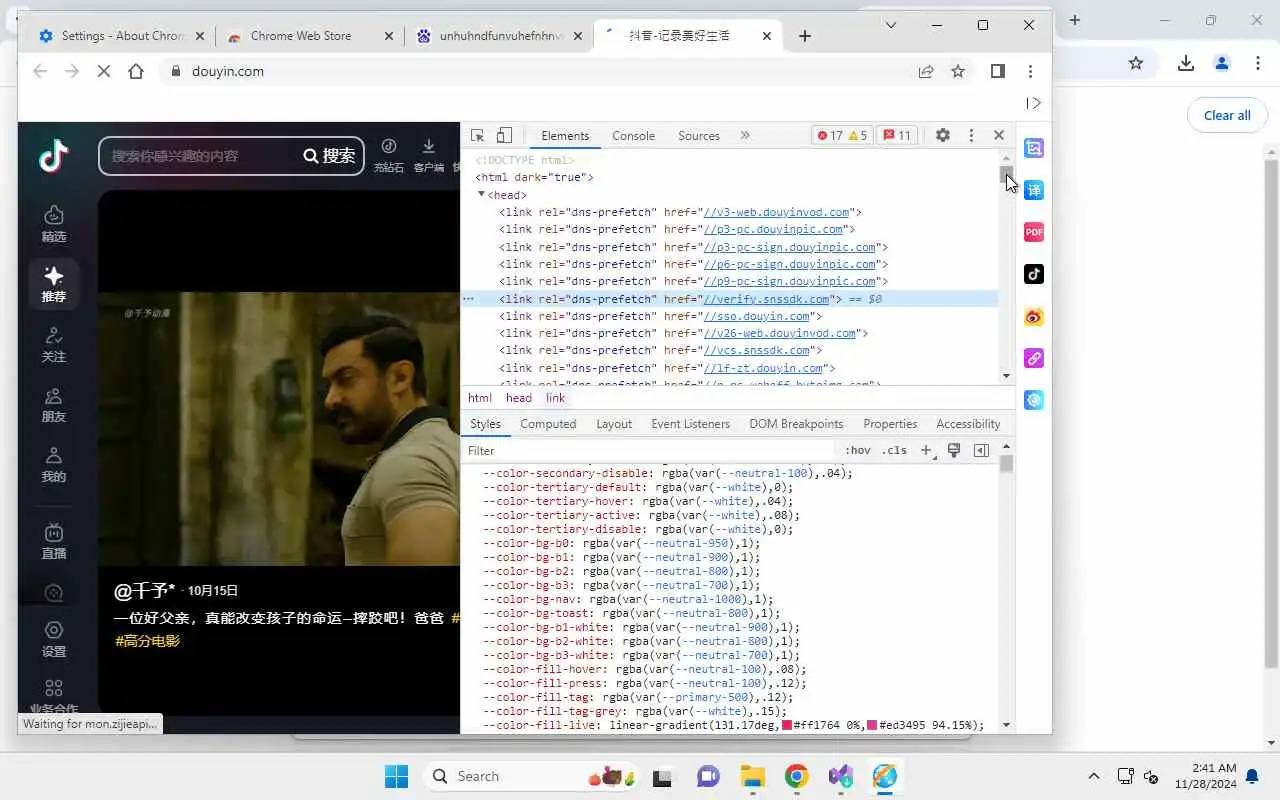Open 朋友 in the Douyin sidebar
Viewport: 1280px width, 800px height.
(x=54, y=404)
